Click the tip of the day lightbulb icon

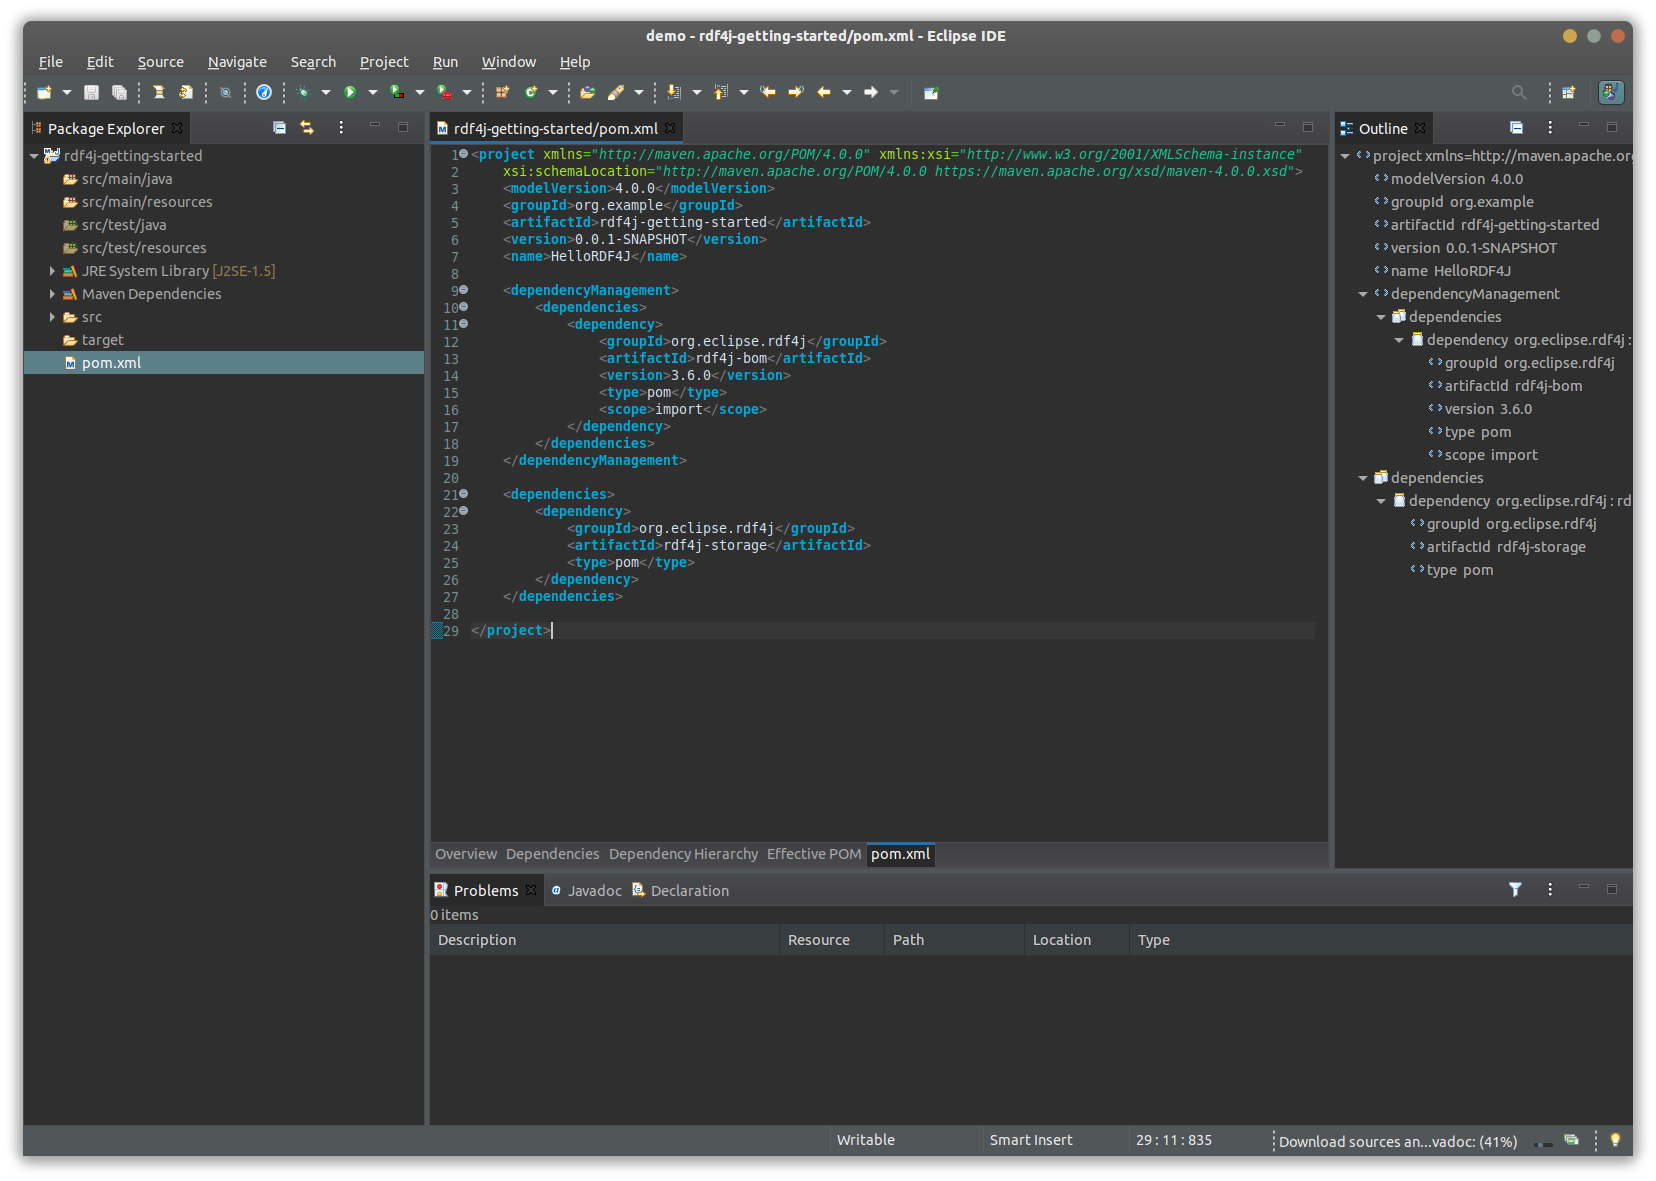[1615, 1140]
